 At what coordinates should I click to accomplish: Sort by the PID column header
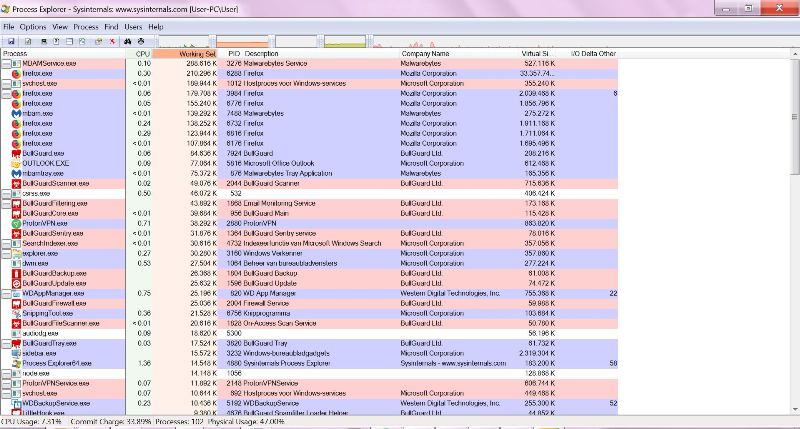(231, 54)
